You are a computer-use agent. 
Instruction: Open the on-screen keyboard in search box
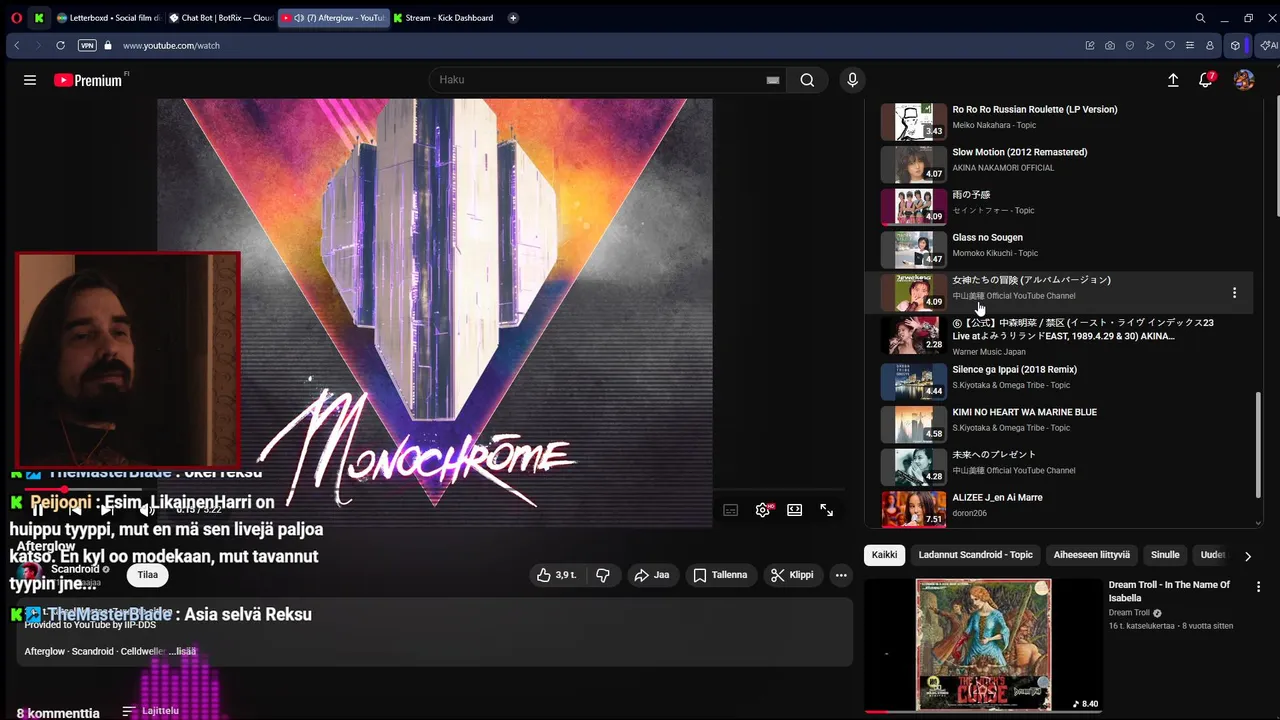click(x=772, y=80)
